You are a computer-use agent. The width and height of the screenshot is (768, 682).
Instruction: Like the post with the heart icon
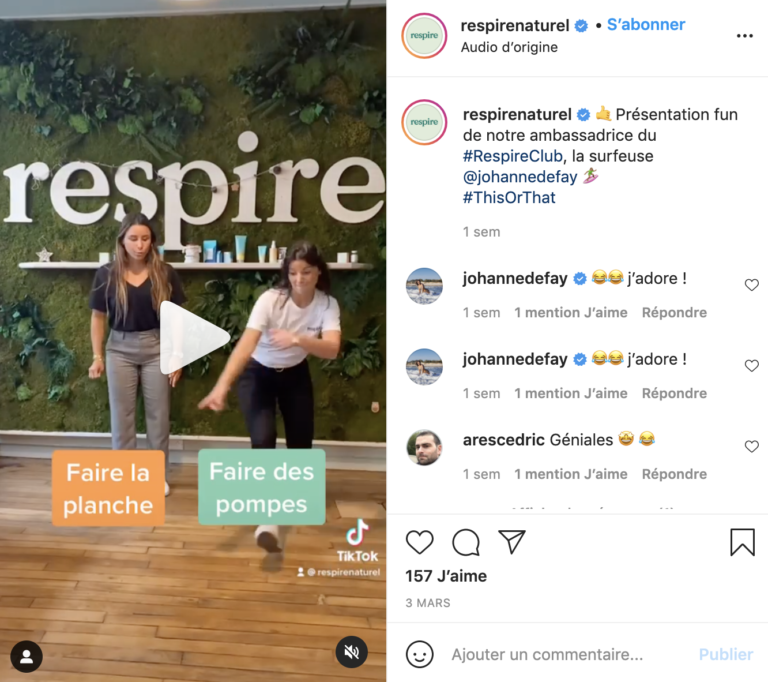click(420, 542)
